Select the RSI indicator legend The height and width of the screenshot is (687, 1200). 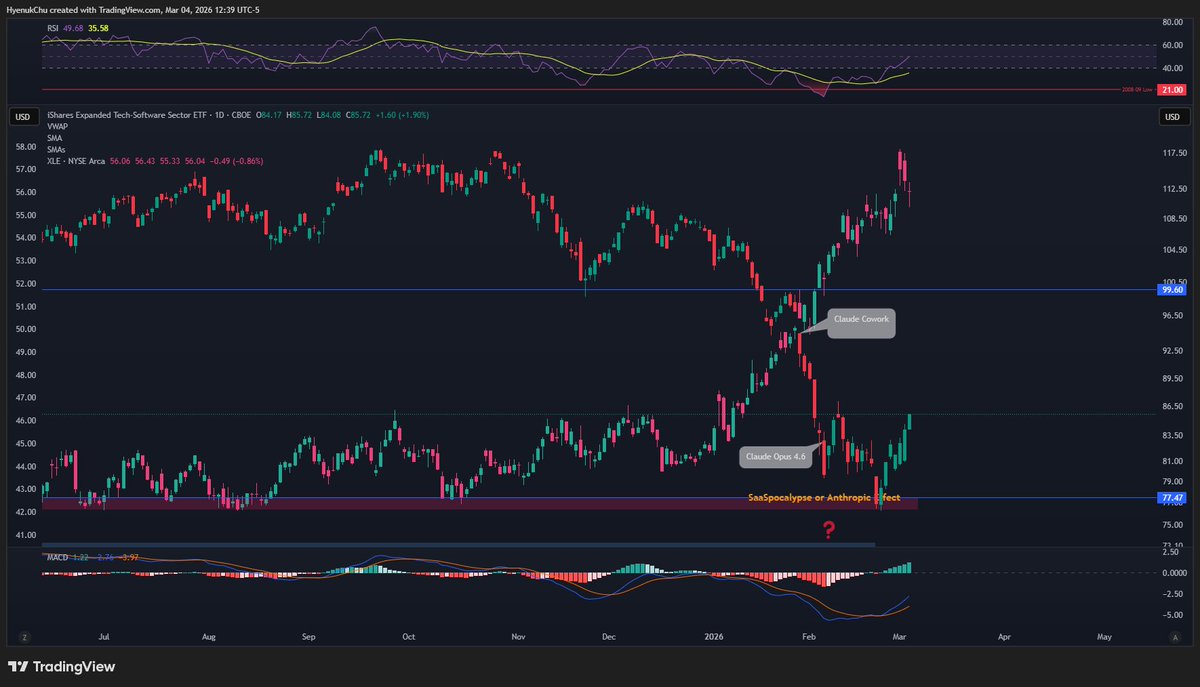tap(53, 29)
